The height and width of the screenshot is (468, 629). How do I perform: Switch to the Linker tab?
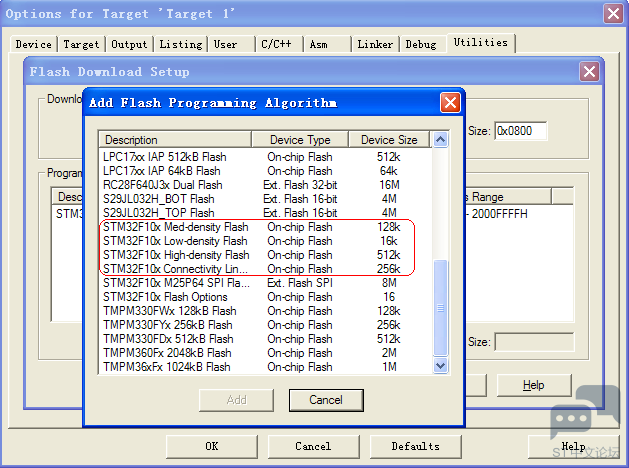(375, 44)
